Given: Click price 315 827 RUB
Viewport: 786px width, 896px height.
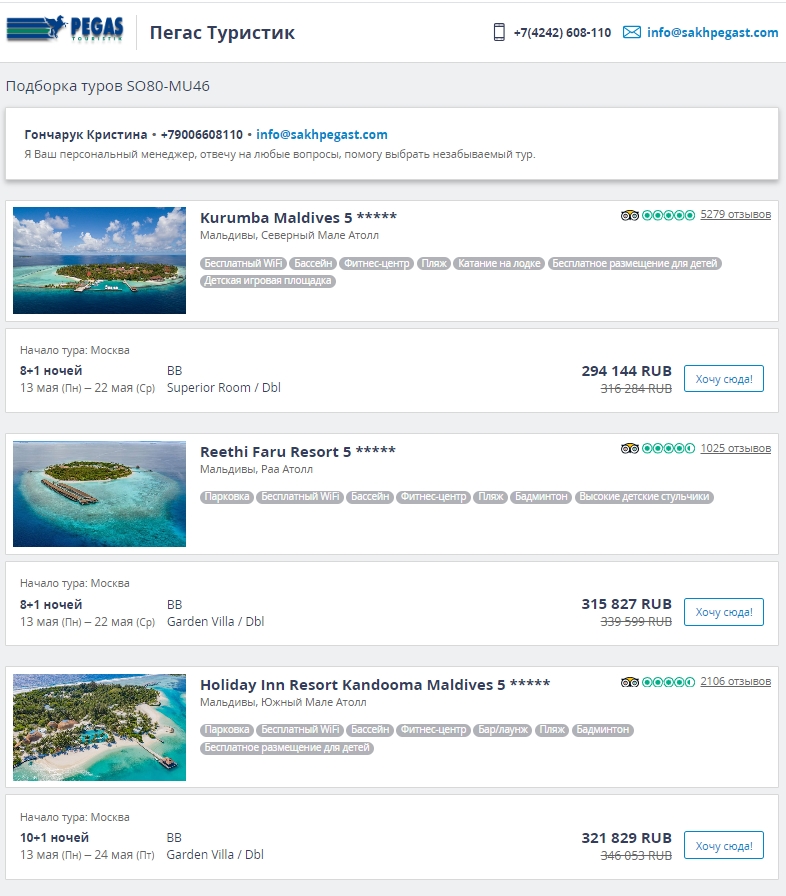Looking at the screenshot, I should tap(626, 604).
